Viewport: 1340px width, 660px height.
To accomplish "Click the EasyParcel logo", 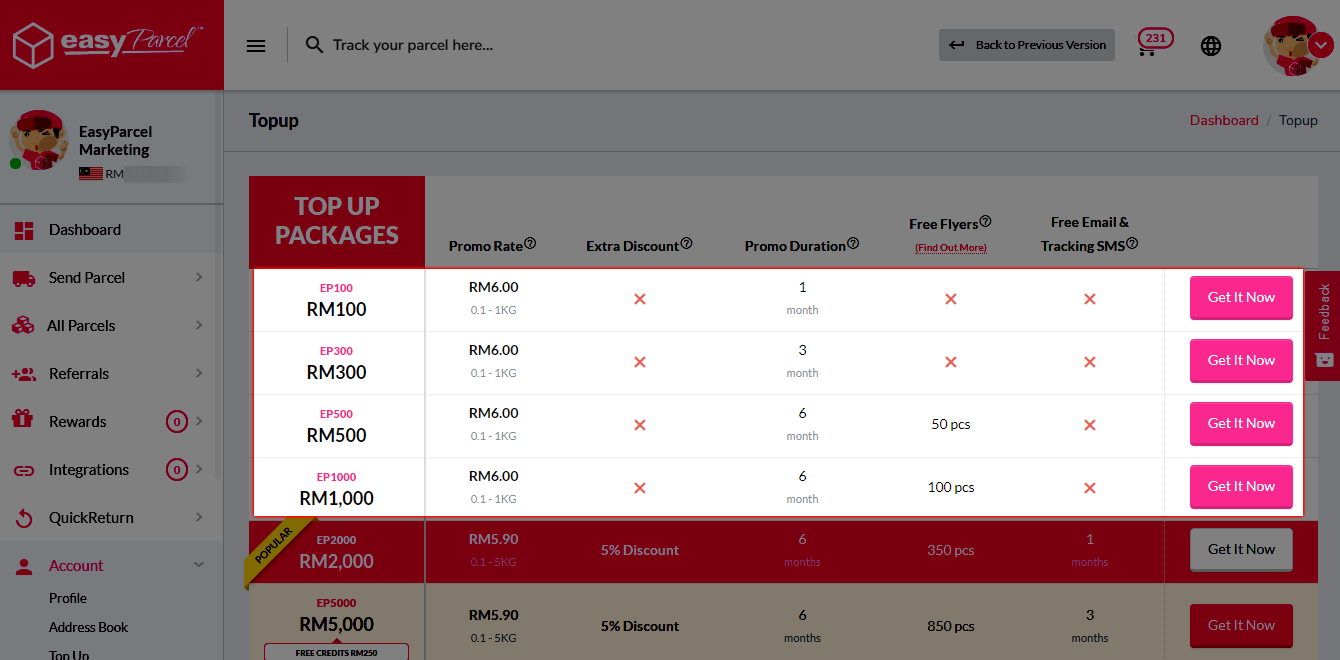I will [x=107, y=44].
